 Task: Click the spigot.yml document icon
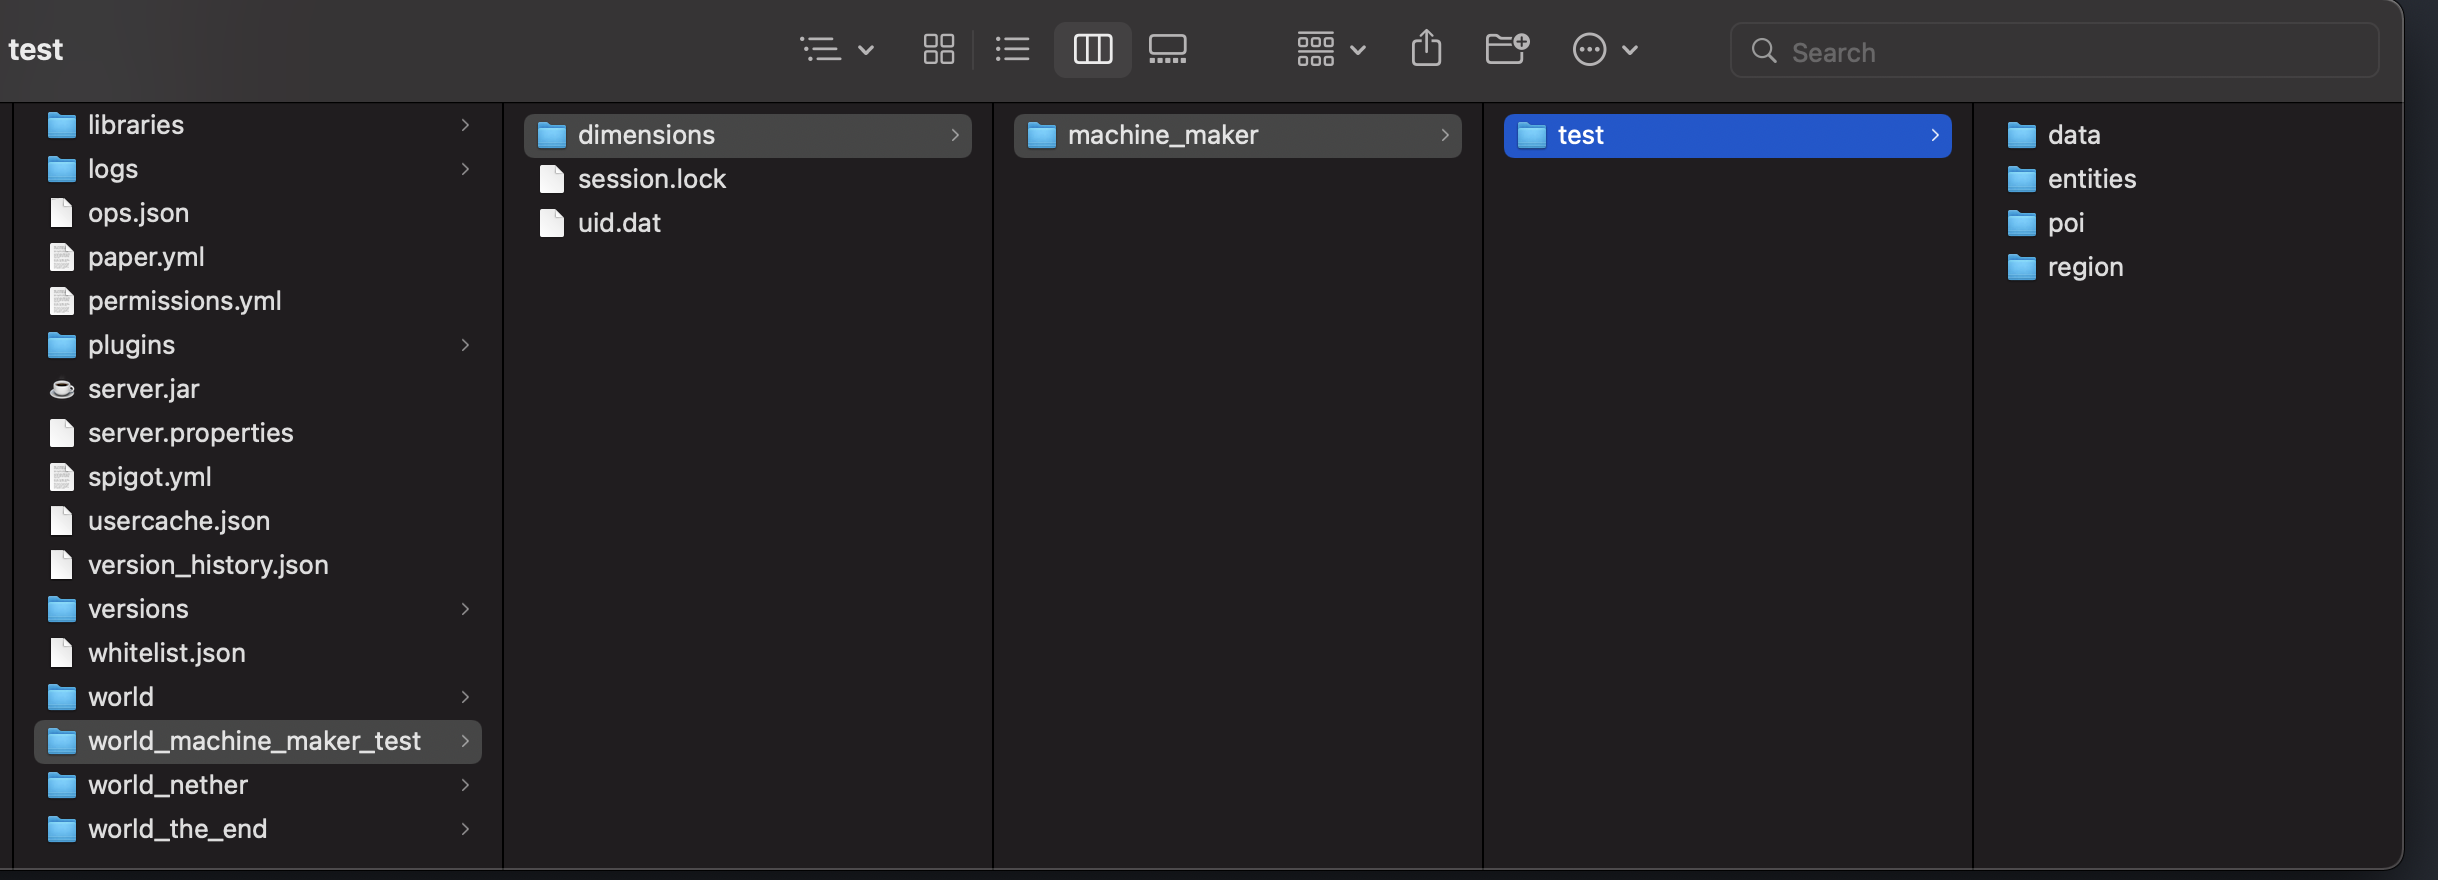tap(62, 477)
